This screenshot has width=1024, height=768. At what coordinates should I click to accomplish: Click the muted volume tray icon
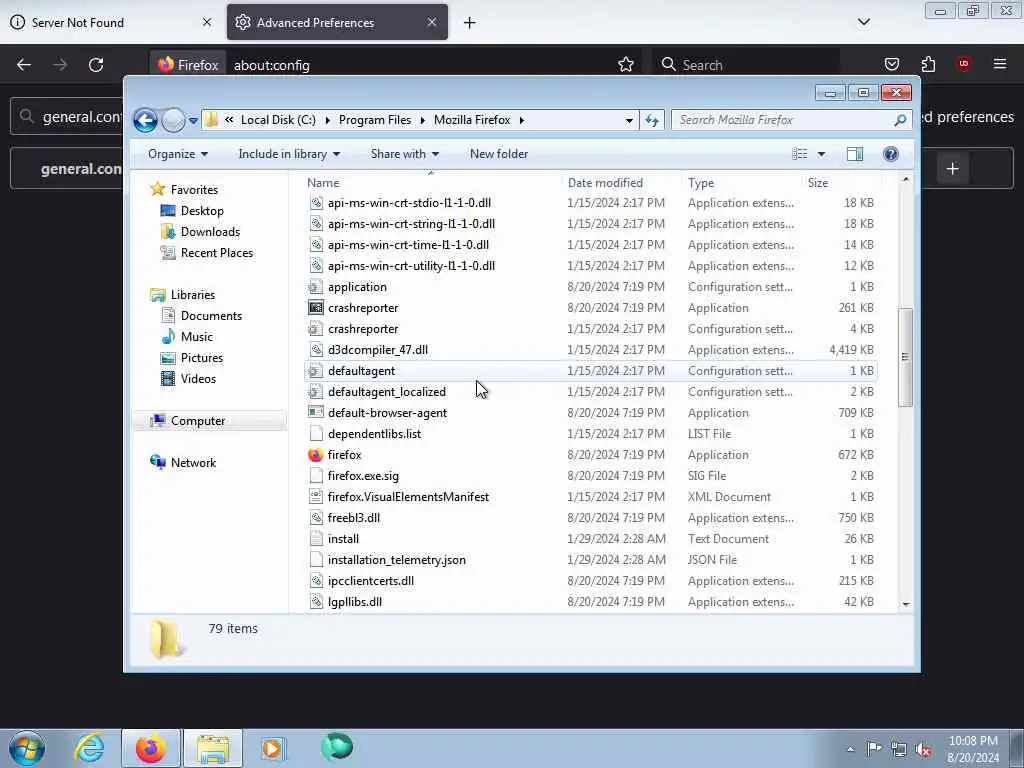pos(923,749)
